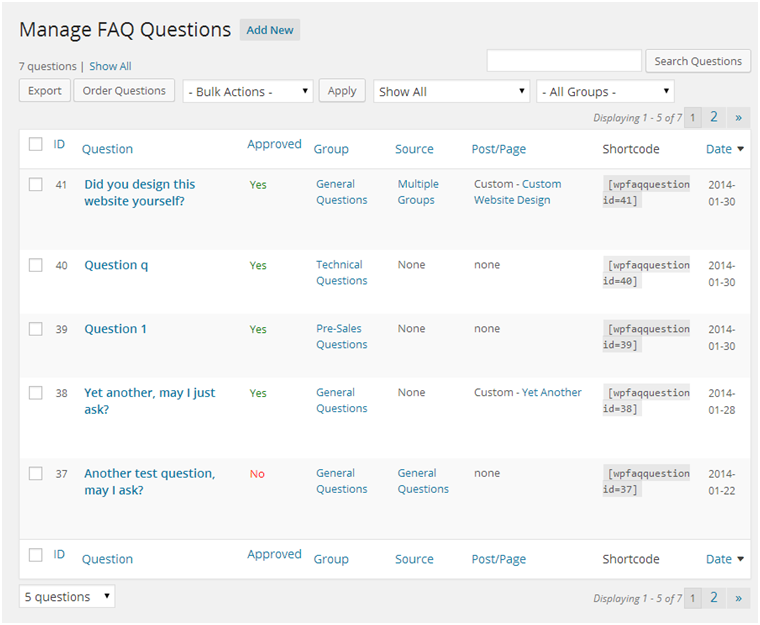Open the Bulk Actions dropdown
760x625 pixels.
click(x=248, y=92)
